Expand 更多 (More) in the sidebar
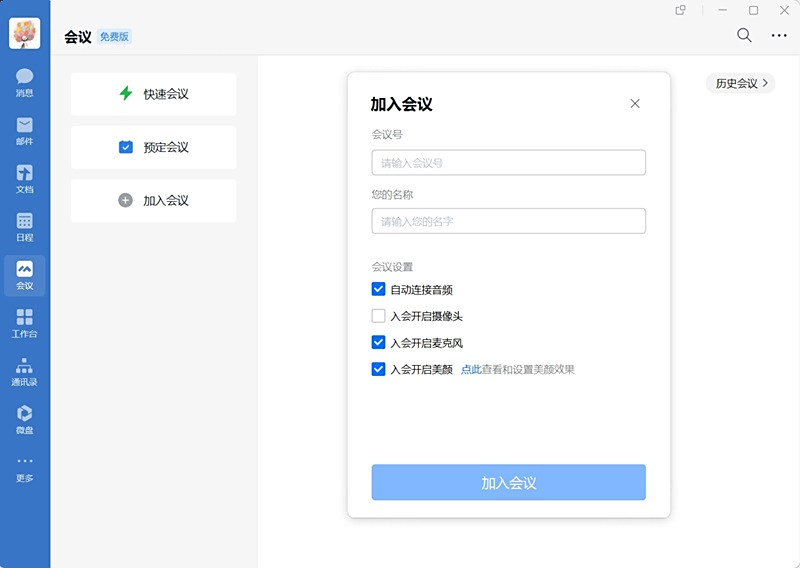 (x=24, y=467)
